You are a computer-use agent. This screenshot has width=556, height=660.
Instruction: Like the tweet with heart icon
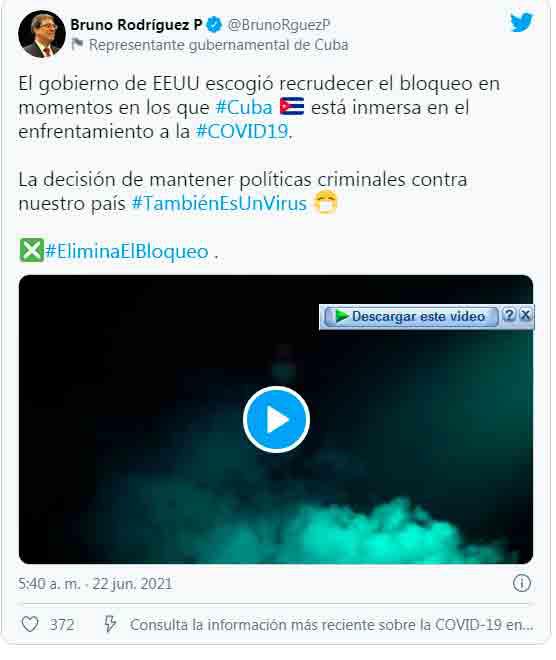(x=30, y=624)
